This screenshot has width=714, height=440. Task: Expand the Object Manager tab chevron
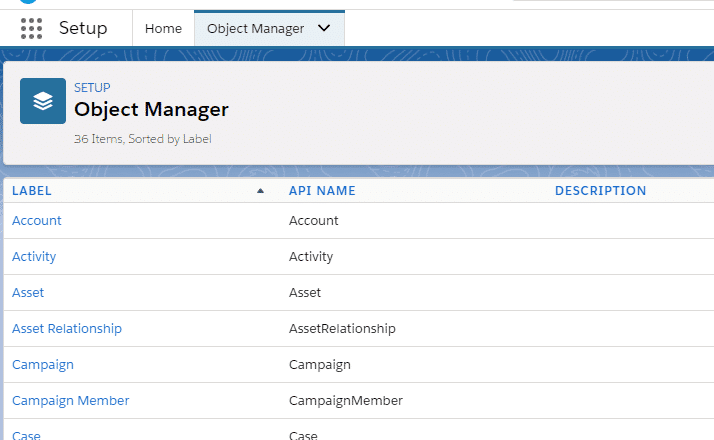tap(324, 28)
